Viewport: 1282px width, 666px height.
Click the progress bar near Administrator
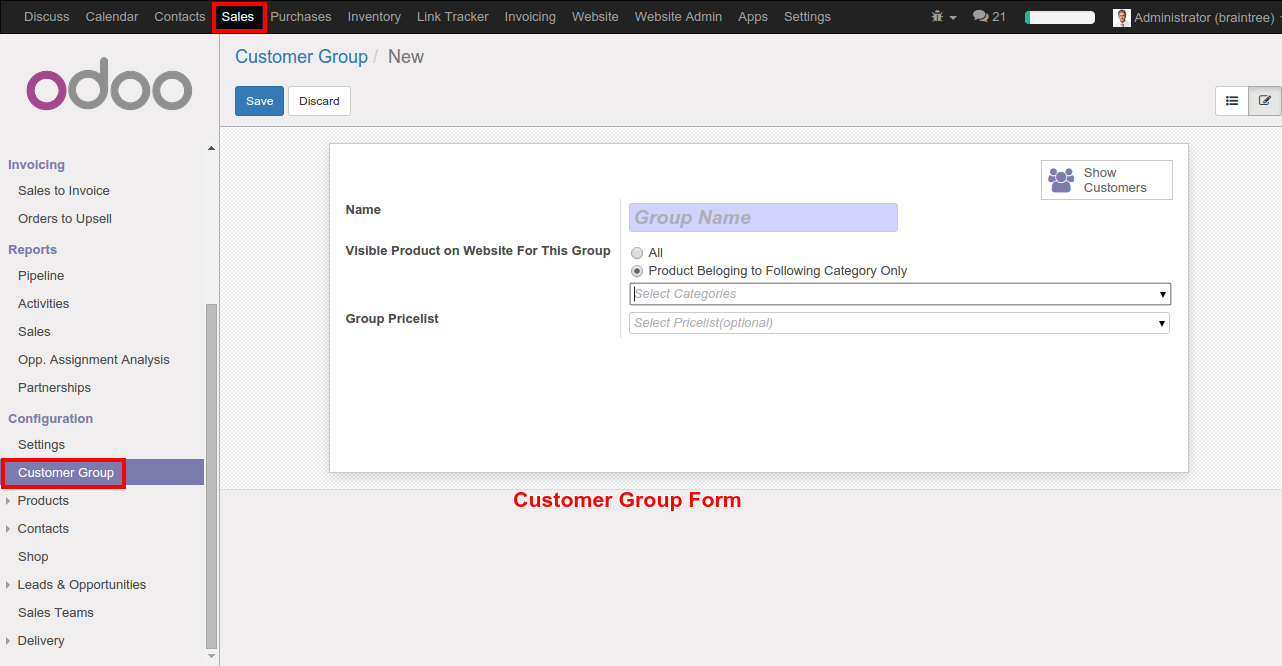tap(1059, 16)
